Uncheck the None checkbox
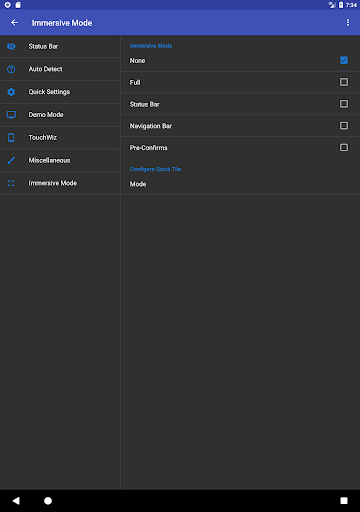The image size is (360, 512). [344, 60]
